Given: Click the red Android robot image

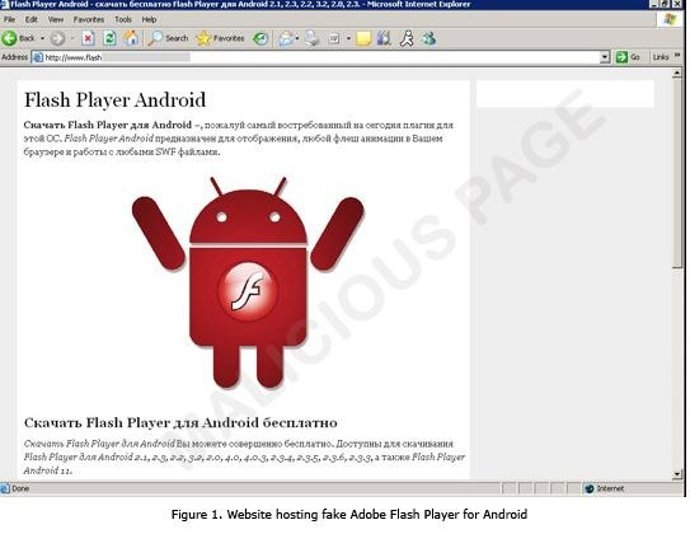Looking at the screenshot, I should [x=248, y=282].
